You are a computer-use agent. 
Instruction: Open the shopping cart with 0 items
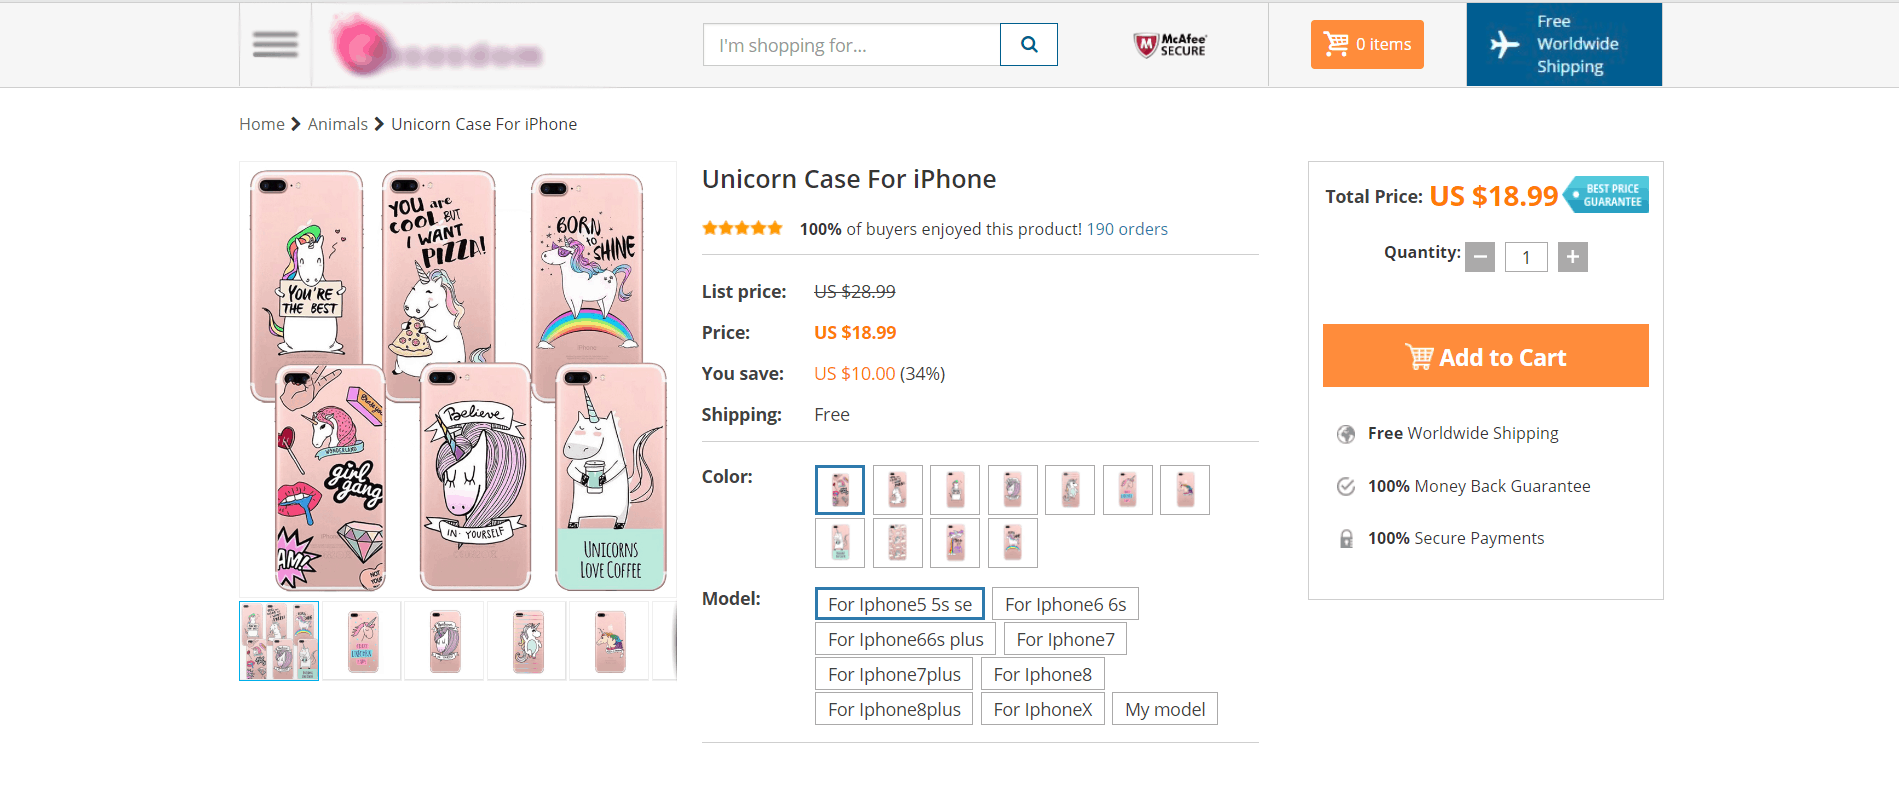(x=1367, y=45)
